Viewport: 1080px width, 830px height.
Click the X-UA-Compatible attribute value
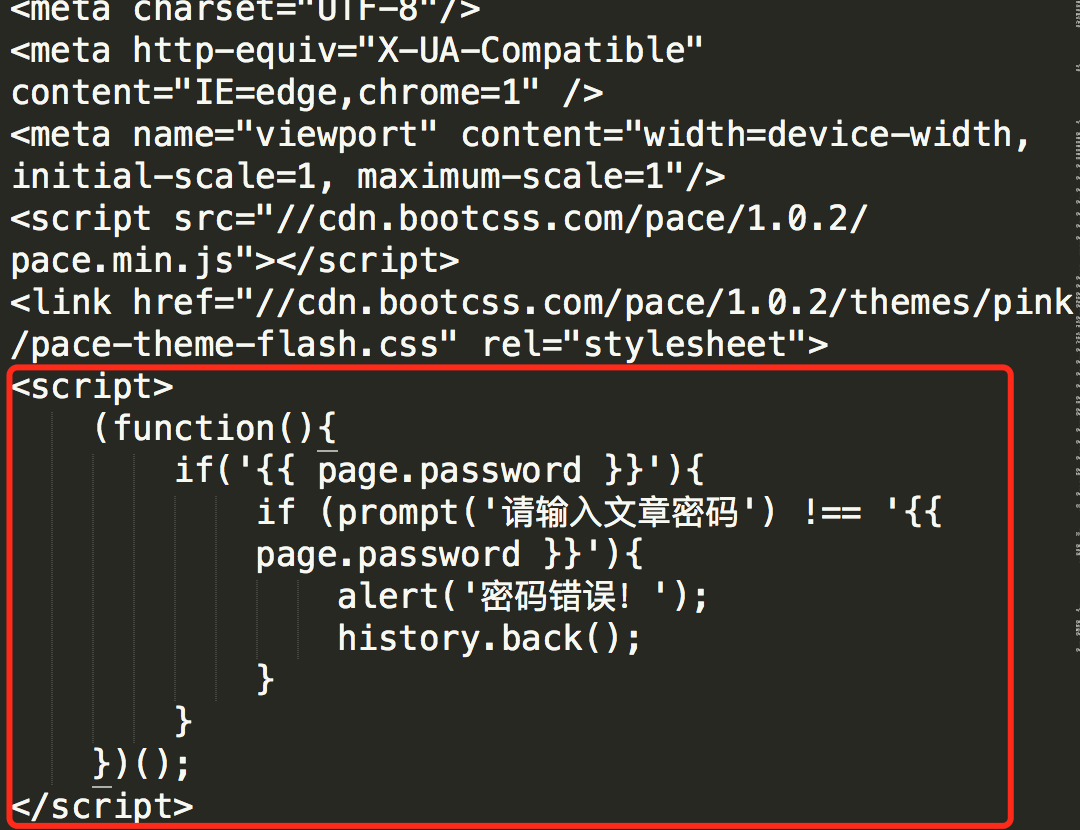tap(530, 52)
